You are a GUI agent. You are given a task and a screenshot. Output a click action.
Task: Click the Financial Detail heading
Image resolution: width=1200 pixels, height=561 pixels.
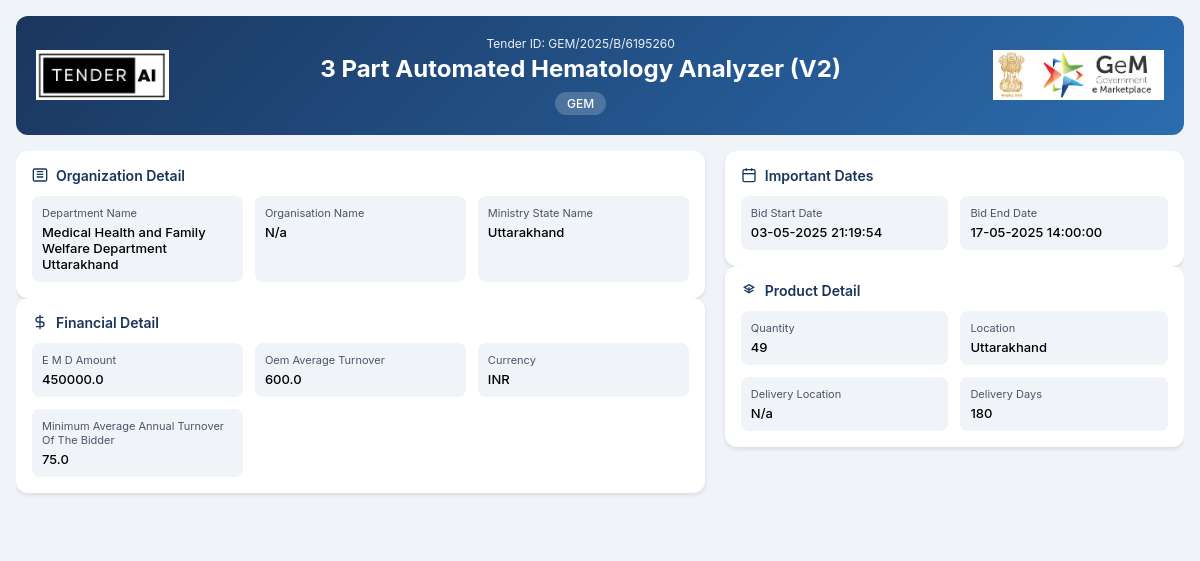pos(107,323)
